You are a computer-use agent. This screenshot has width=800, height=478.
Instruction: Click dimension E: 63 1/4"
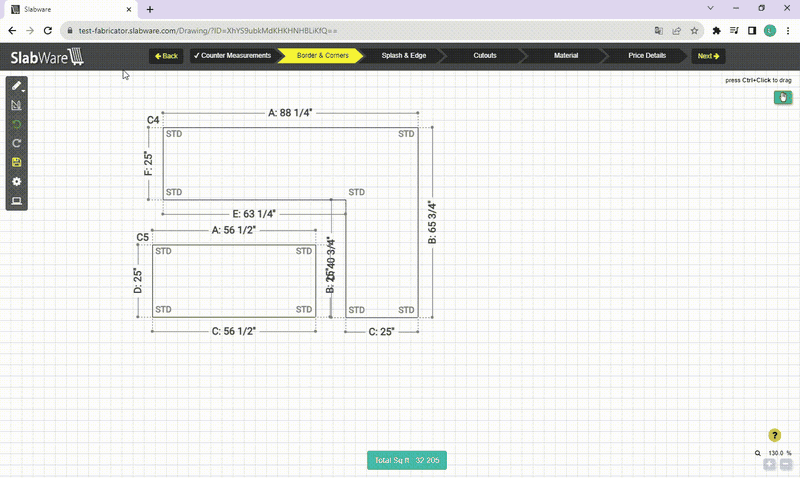[254, 214]
